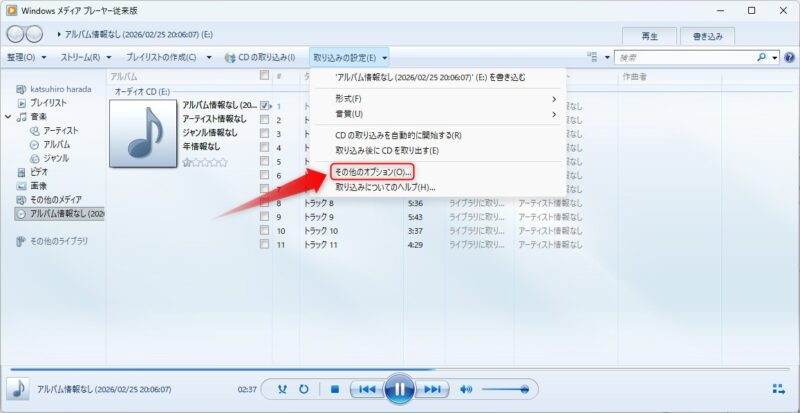The height and width of the screenshot is (413, 800).
Task: Toggle the select-all checkbox in column header
Action: [264, 76]
